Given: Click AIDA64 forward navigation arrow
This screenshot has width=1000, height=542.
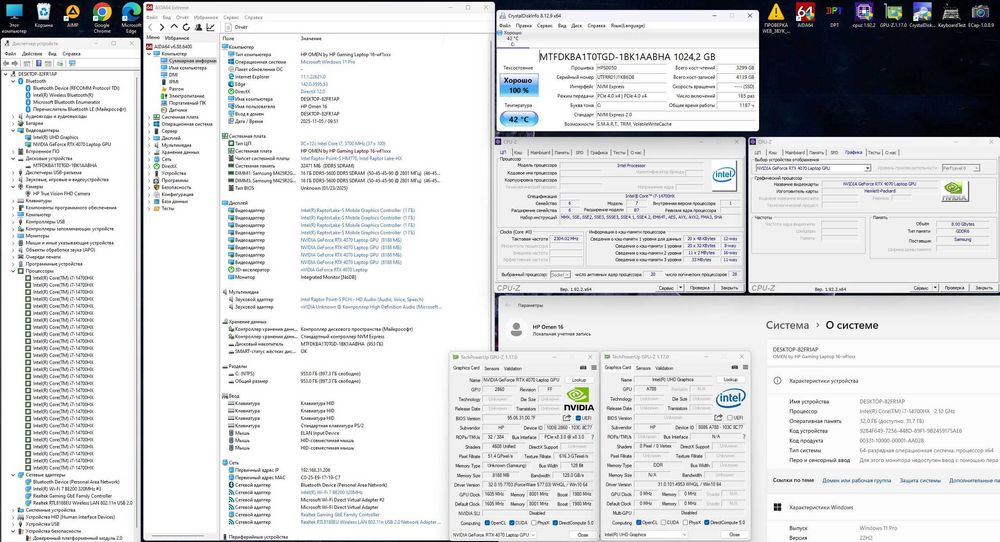Looking at the screenshot, I should pos(162,27).
